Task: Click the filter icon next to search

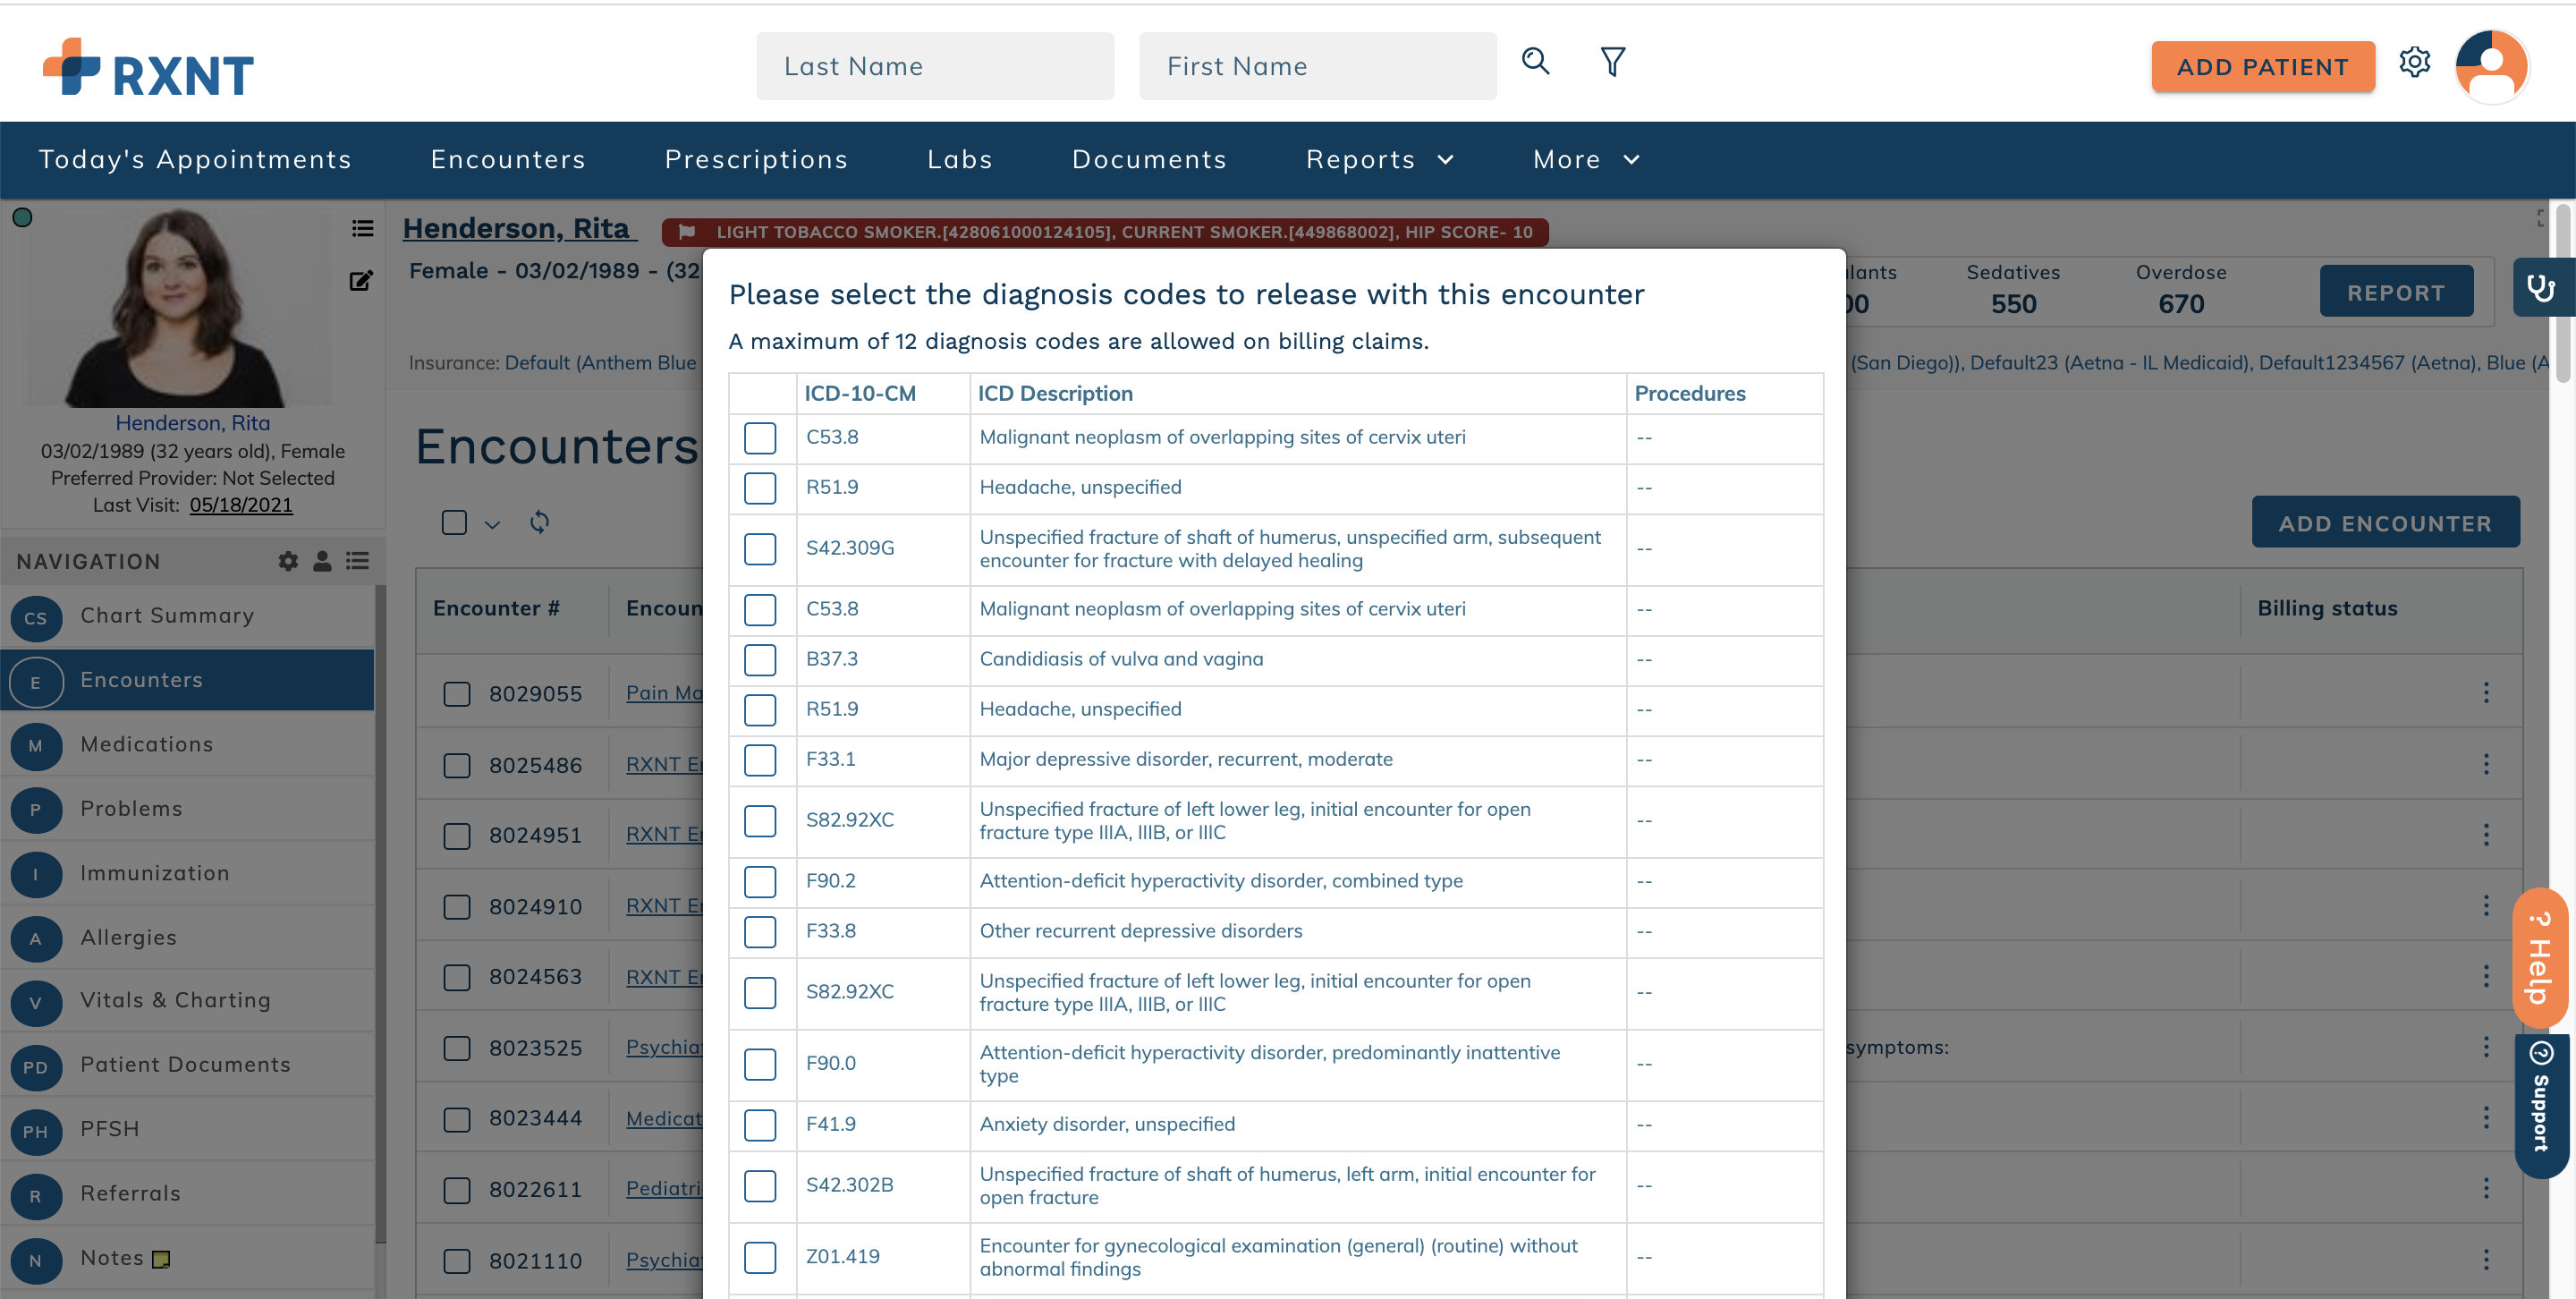Action: 1612,62
